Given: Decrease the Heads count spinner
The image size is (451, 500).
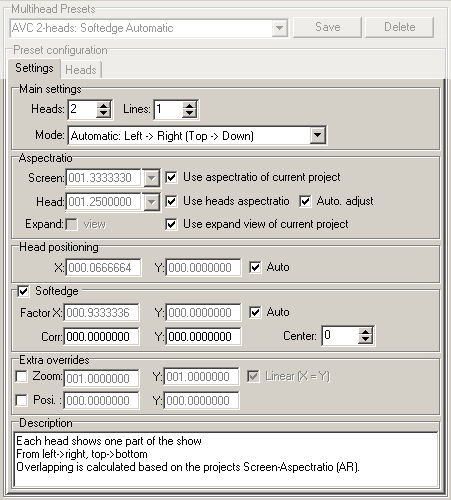Looking at the screenshot, I should click(103, 113).
